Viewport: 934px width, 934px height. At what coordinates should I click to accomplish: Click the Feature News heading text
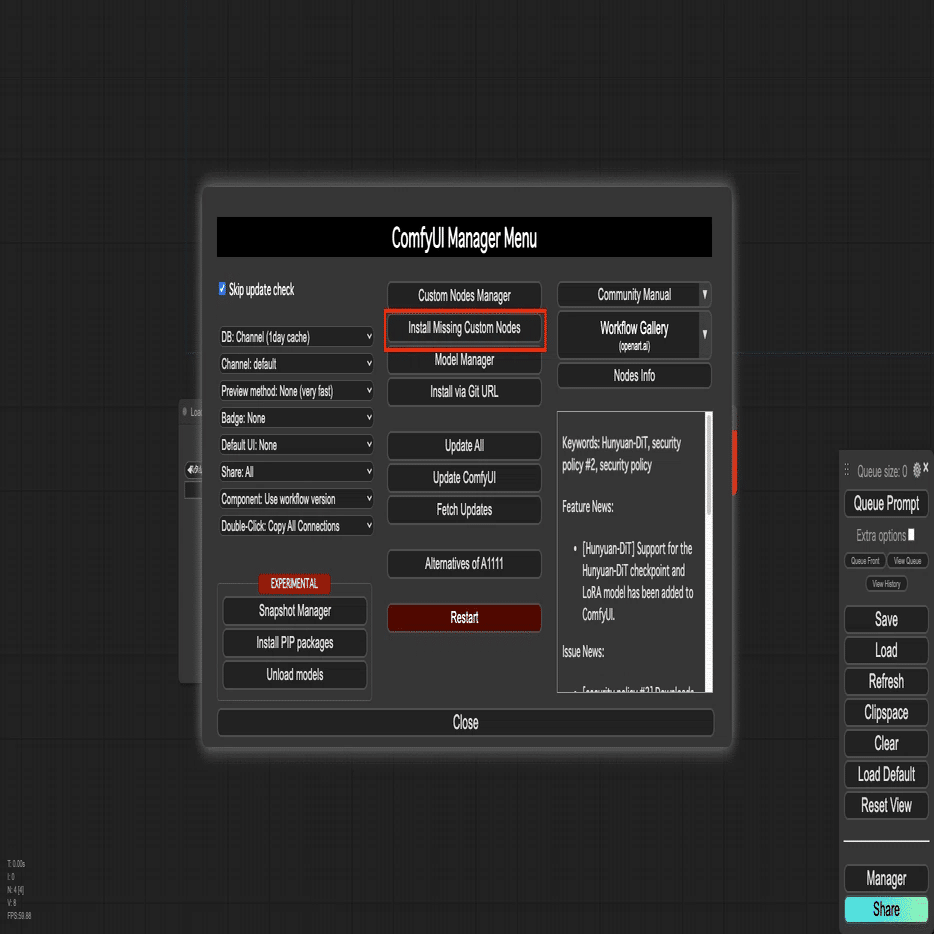click(x=587, y=507)
